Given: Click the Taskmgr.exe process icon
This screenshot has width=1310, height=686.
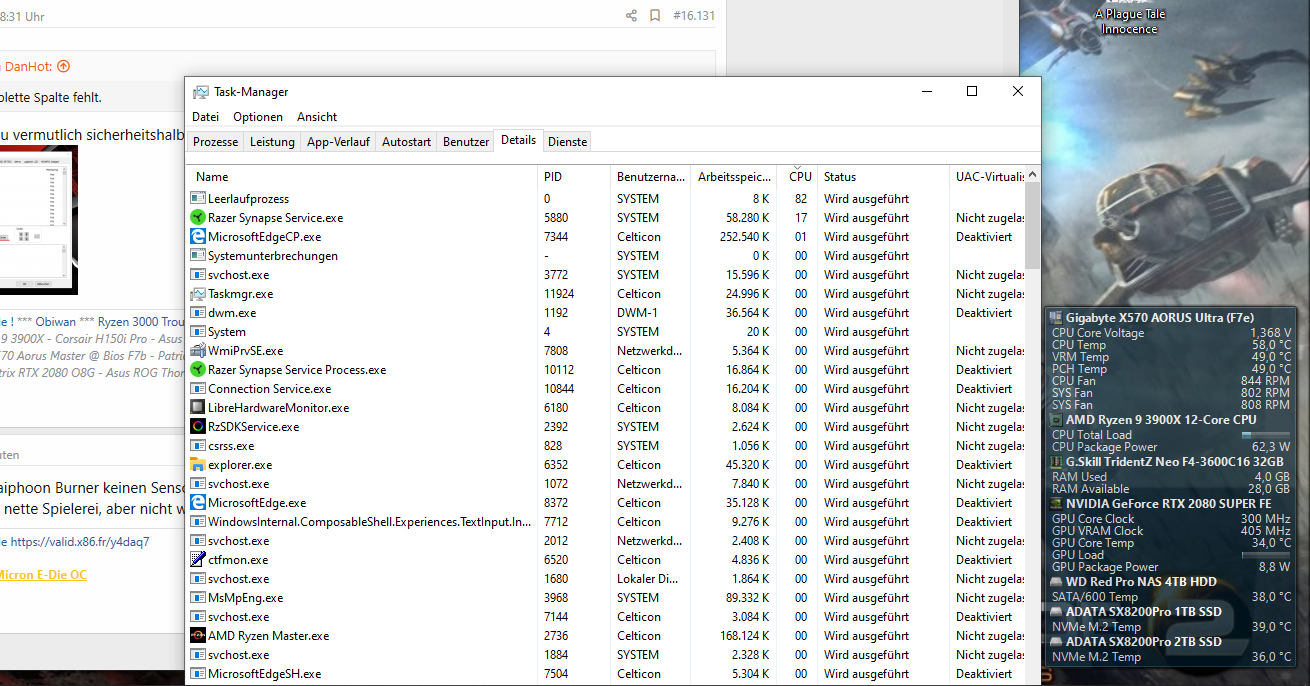Looking at the screenshot, I should coord(198,293).
